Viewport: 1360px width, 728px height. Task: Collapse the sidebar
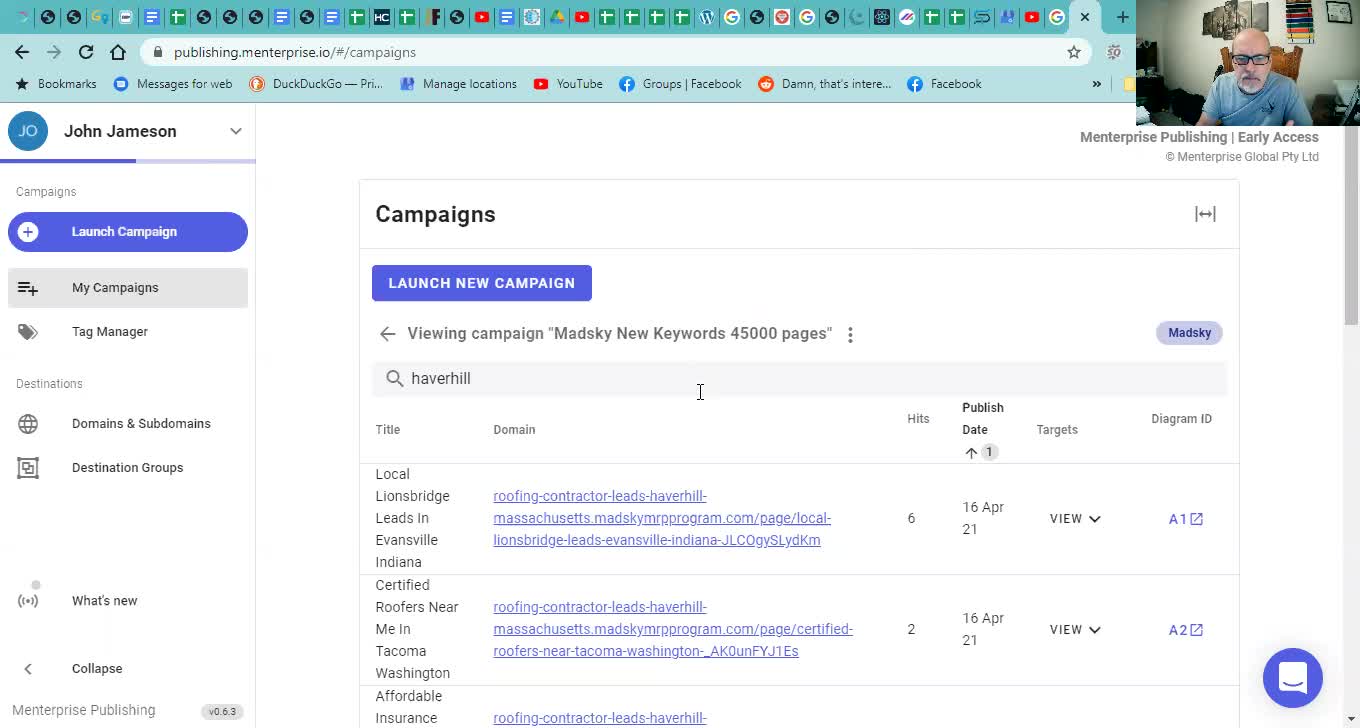tap(128, 669)
